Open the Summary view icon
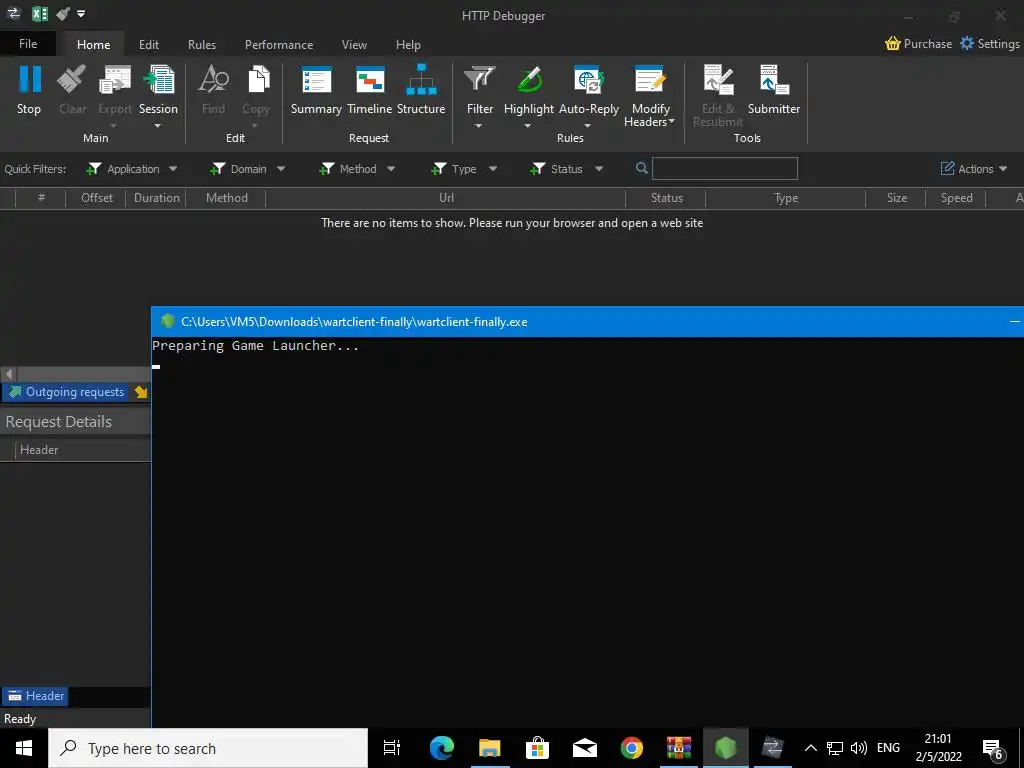 [x=316, y=80]
